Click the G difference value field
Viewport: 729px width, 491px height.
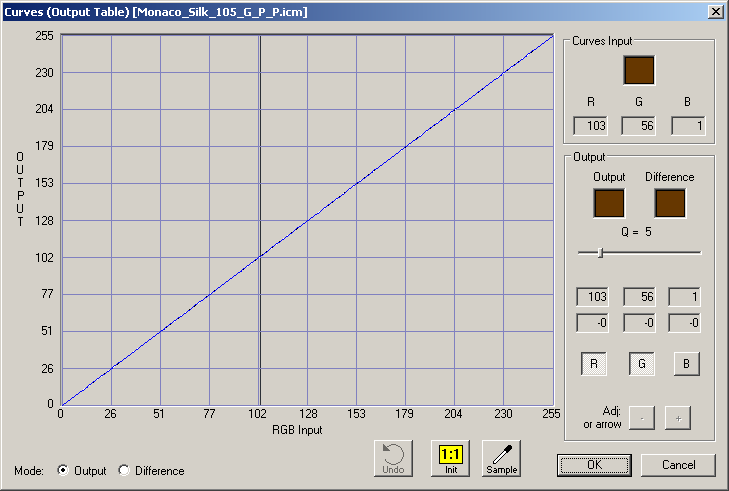(x=639, y=323)
